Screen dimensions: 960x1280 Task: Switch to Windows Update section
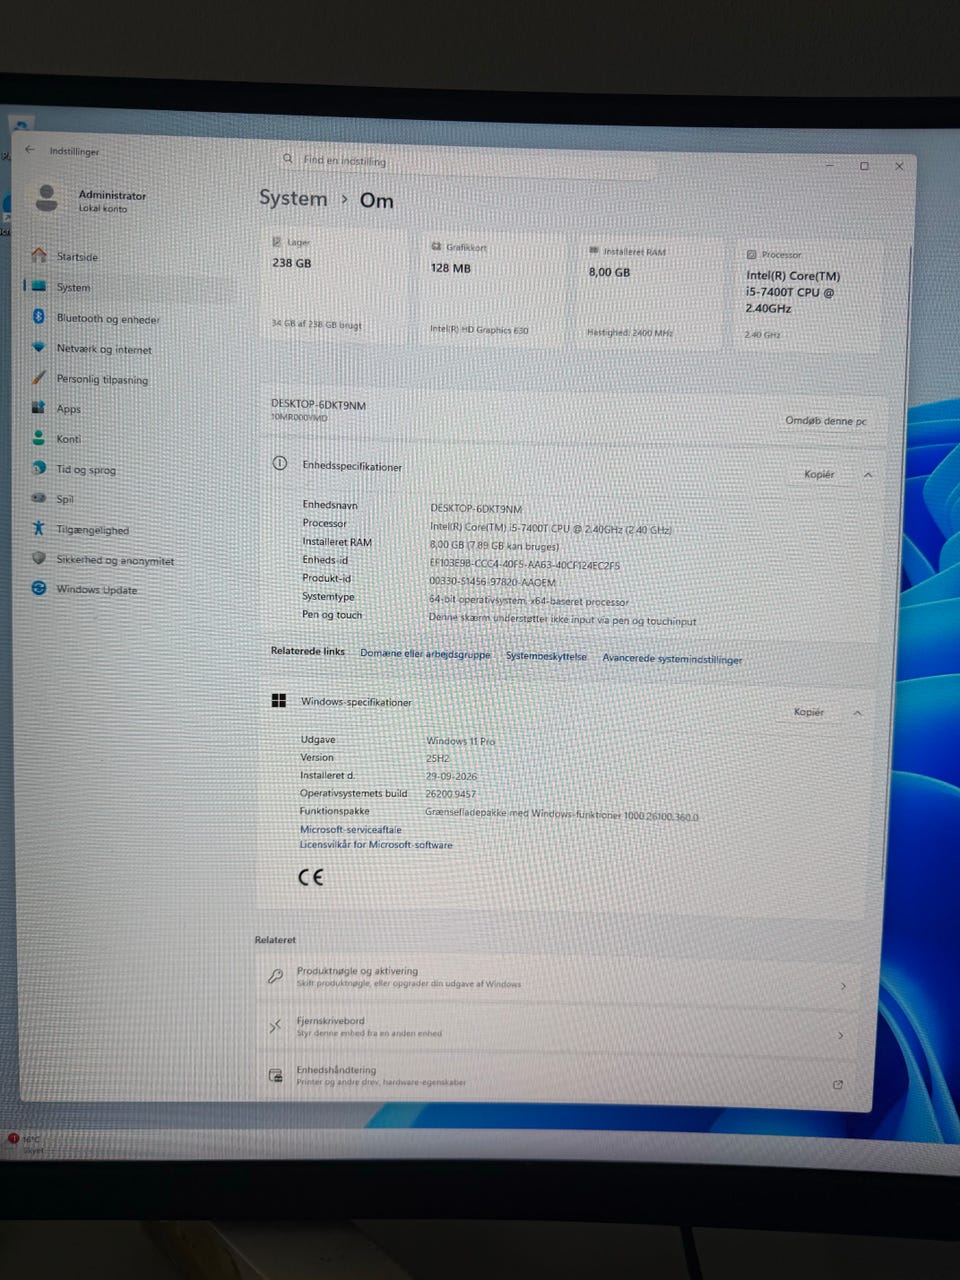(96, 589)
